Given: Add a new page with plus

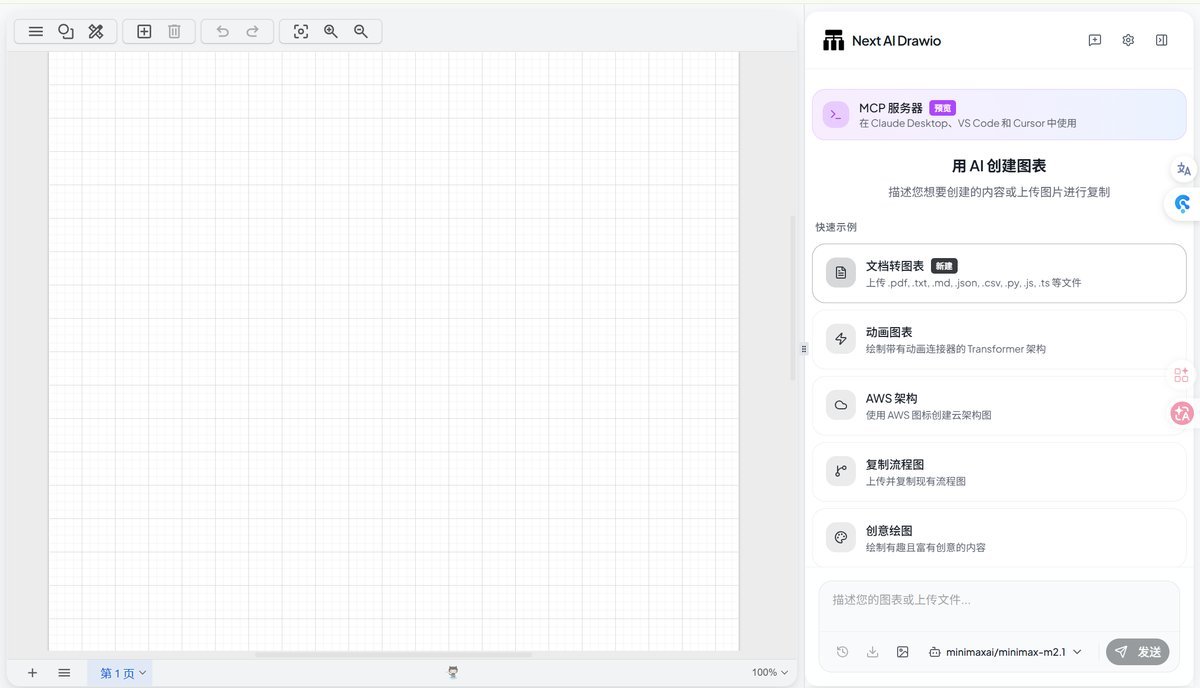Looking at the screenshot, I should (x=32, y=673).
